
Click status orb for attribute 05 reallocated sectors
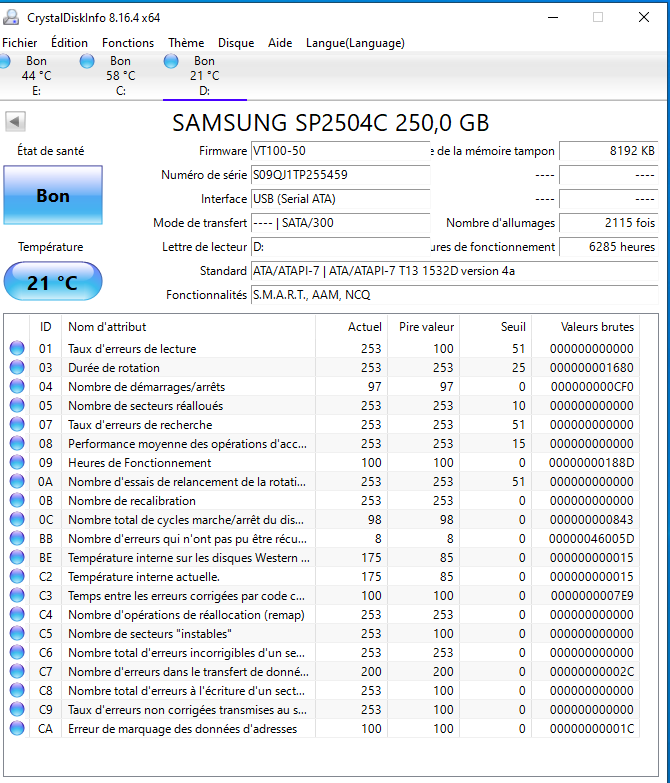tap(17, 406)
